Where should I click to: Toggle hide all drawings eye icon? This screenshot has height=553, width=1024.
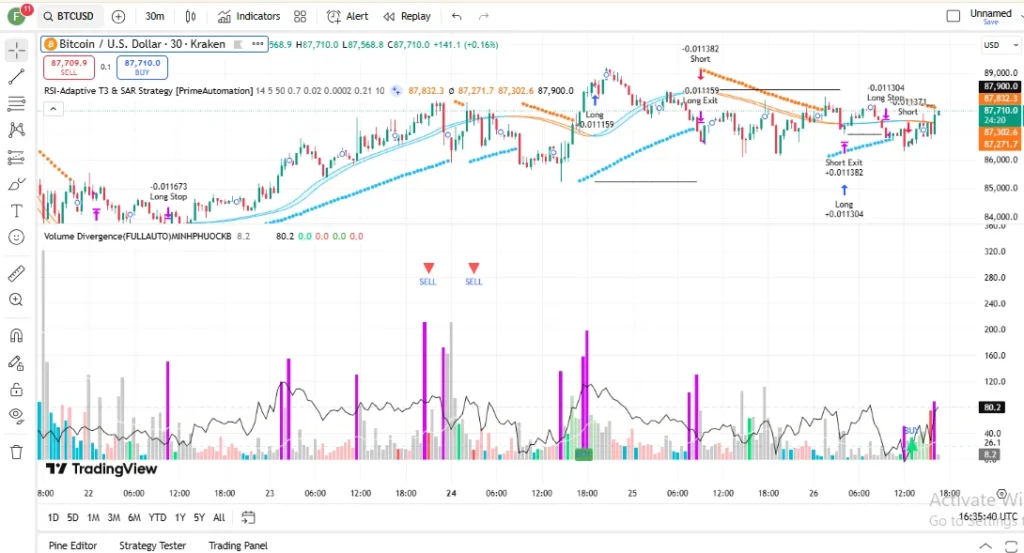pyautogui.click(x=16, y=415)
